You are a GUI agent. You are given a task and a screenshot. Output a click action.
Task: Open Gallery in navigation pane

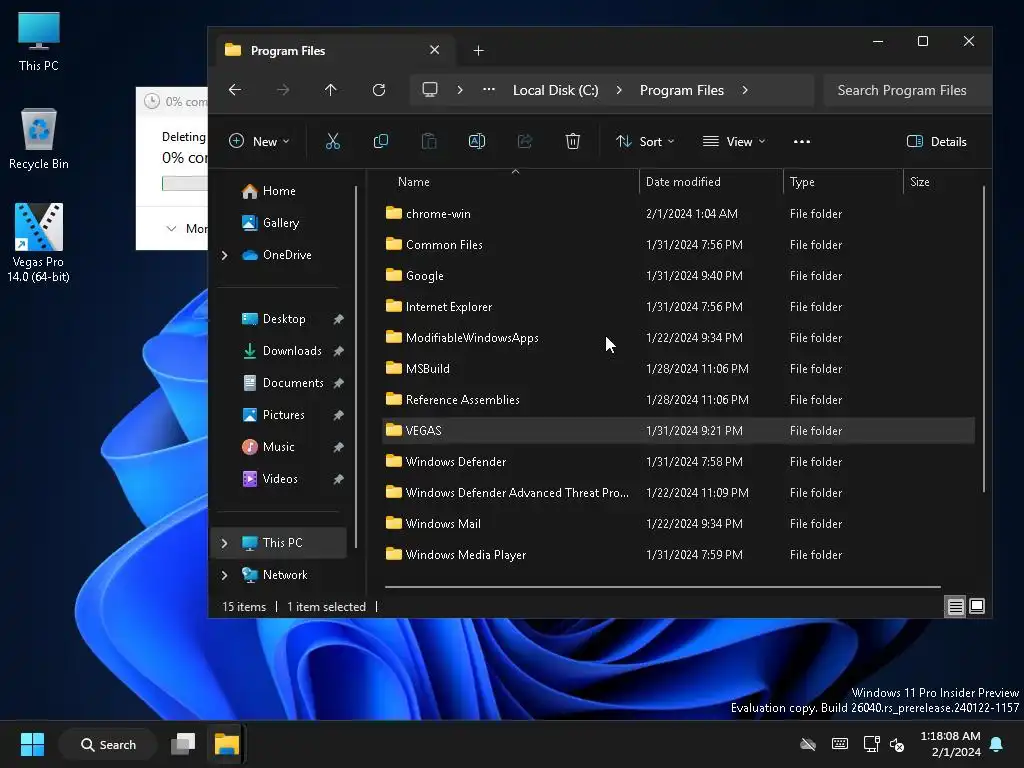point(281,223)
